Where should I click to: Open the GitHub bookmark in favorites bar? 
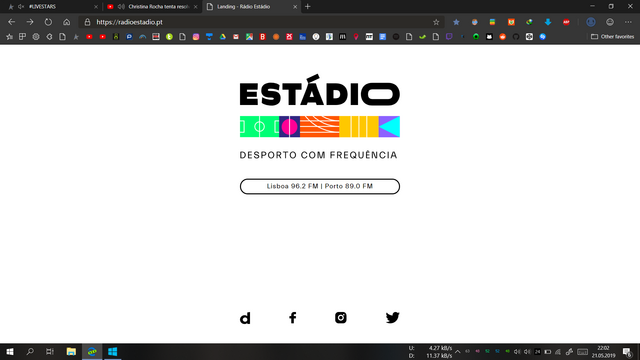[516, 37]
